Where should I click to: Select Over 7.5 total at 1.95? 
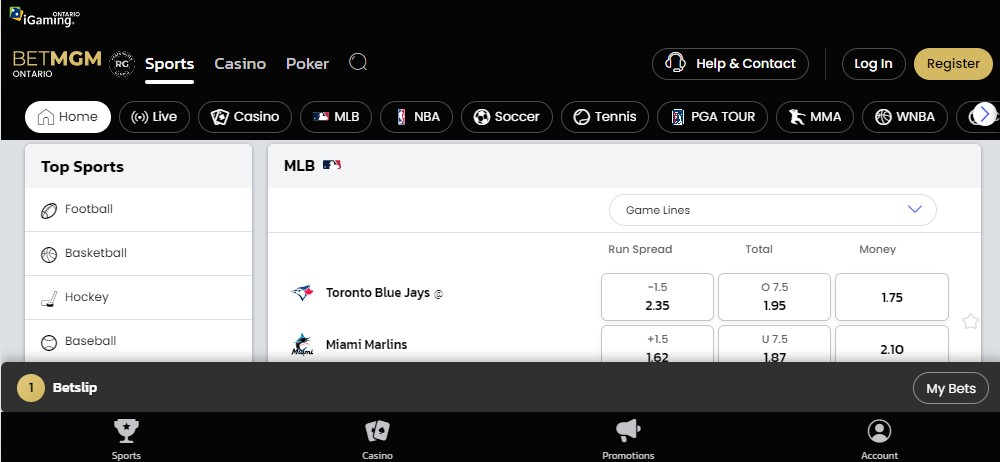(x=774, y=297)
